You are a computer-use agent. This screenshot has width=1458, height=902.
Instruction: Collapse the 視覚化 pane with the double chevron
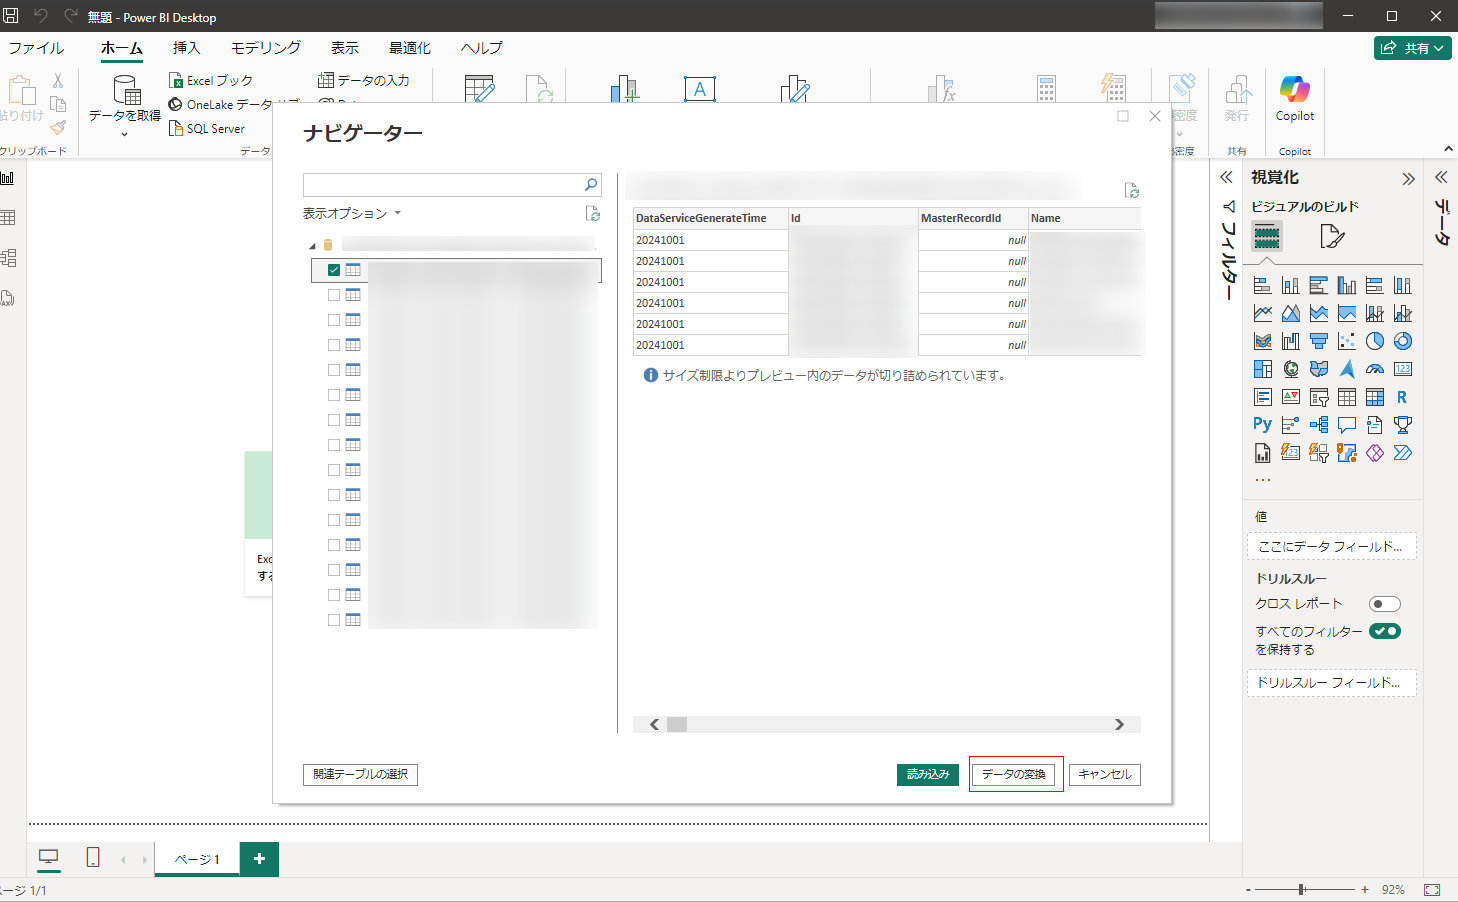pos(1408,179)
